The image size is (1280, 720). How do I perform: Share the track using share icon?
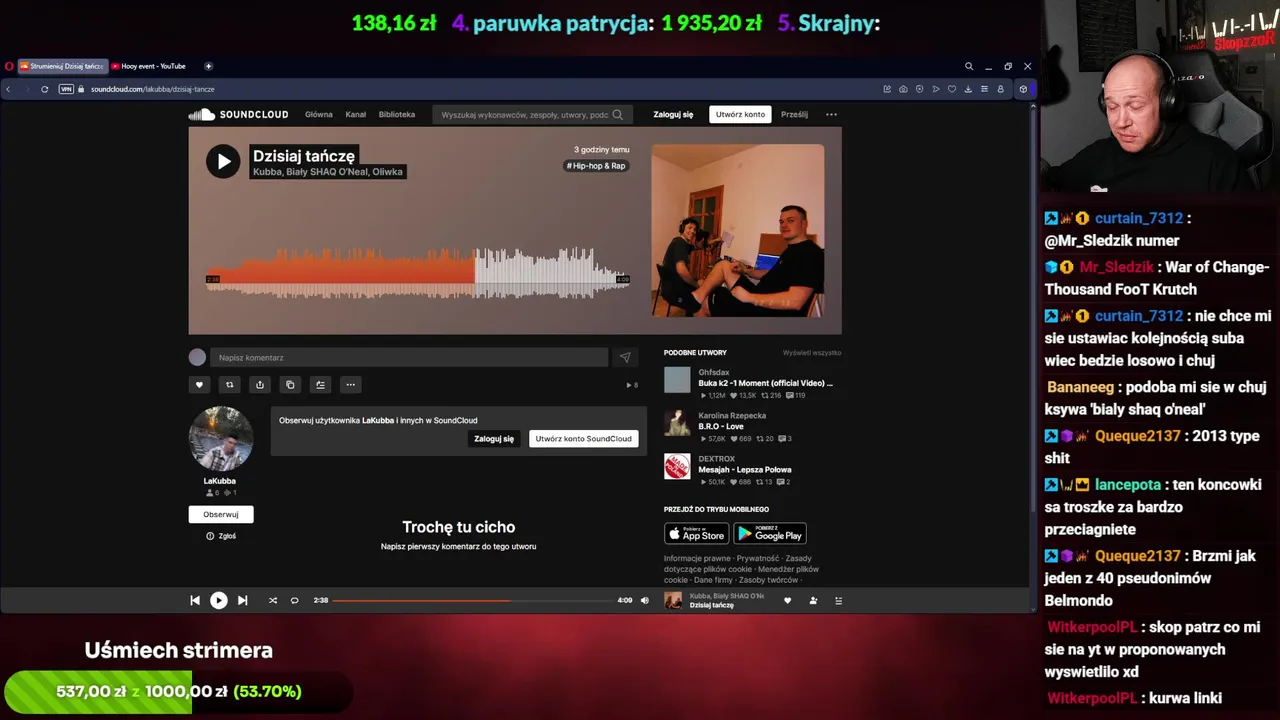pyautogui.click(x=260, y=384)
